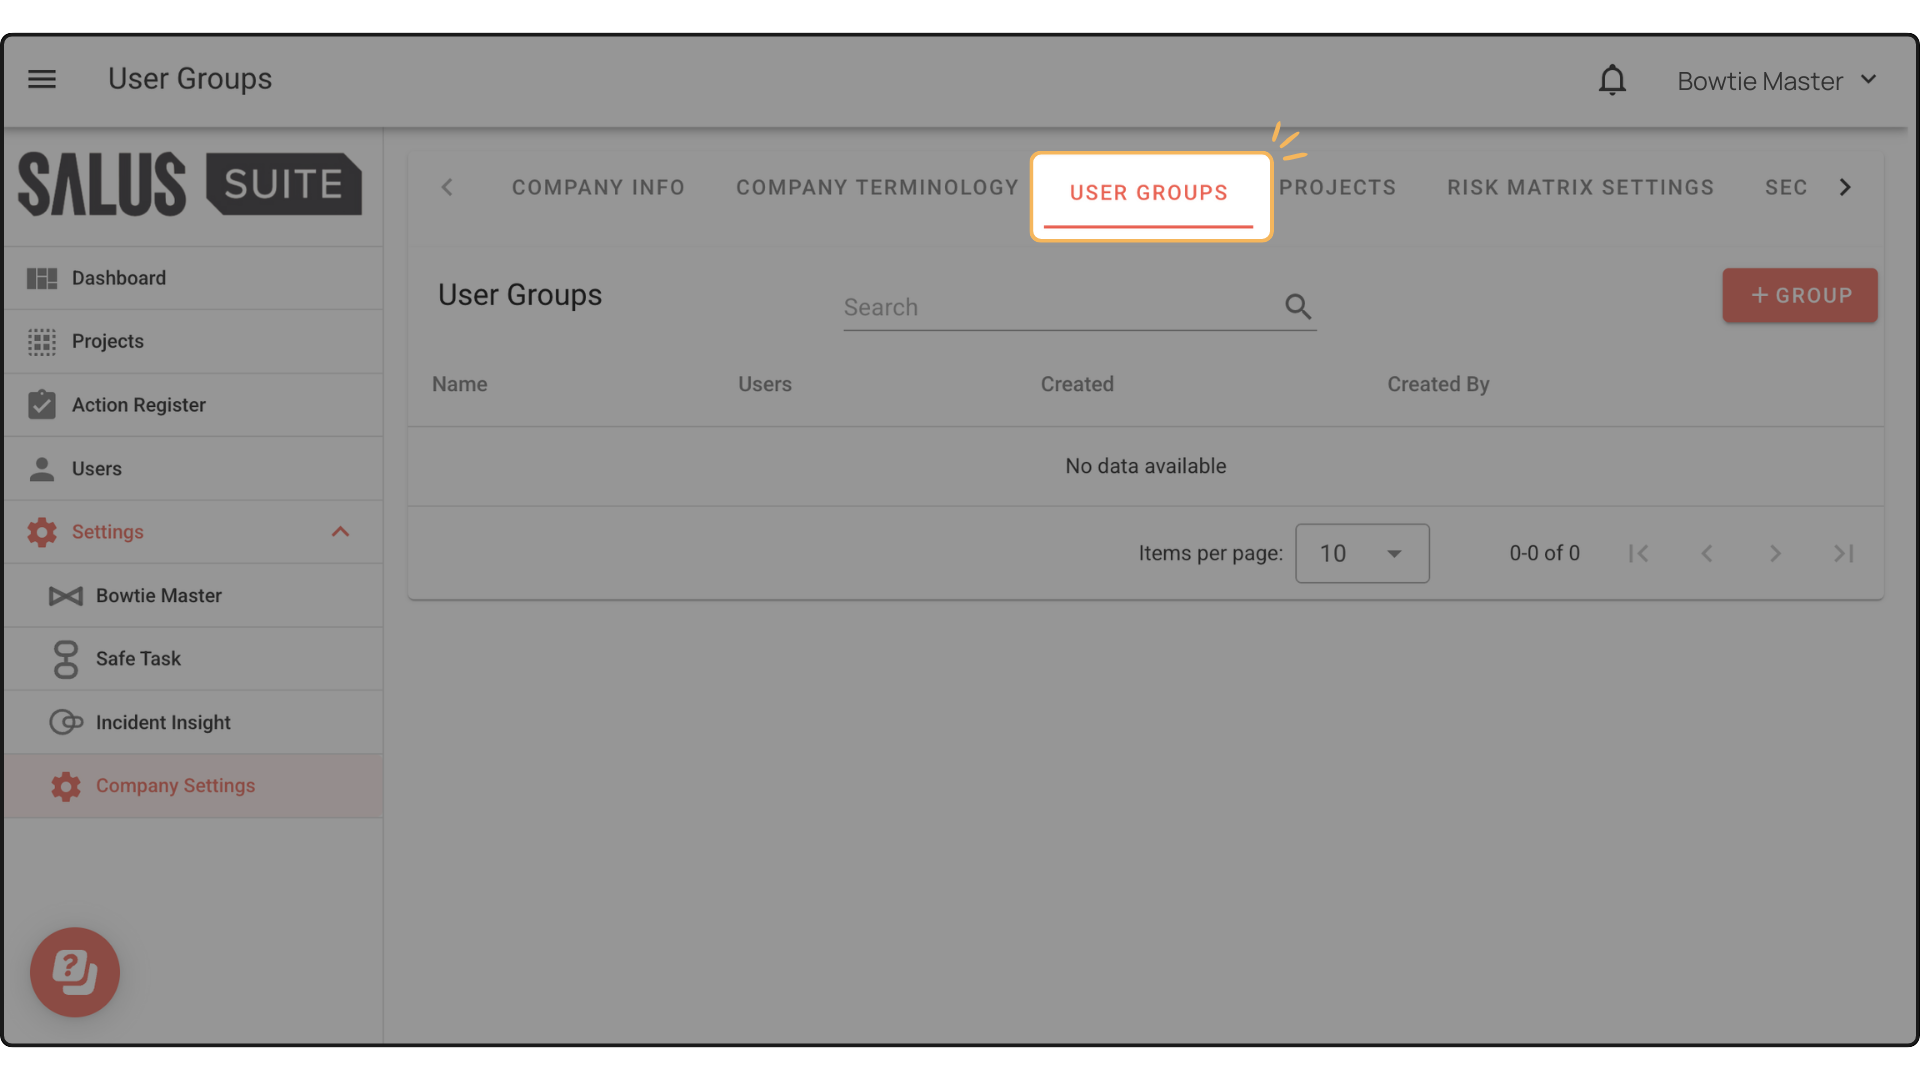Image resolution: width=1920 pixels, height=1080 pixels.
Task: Open Action Register from sidebar
Action: (138, 405)
